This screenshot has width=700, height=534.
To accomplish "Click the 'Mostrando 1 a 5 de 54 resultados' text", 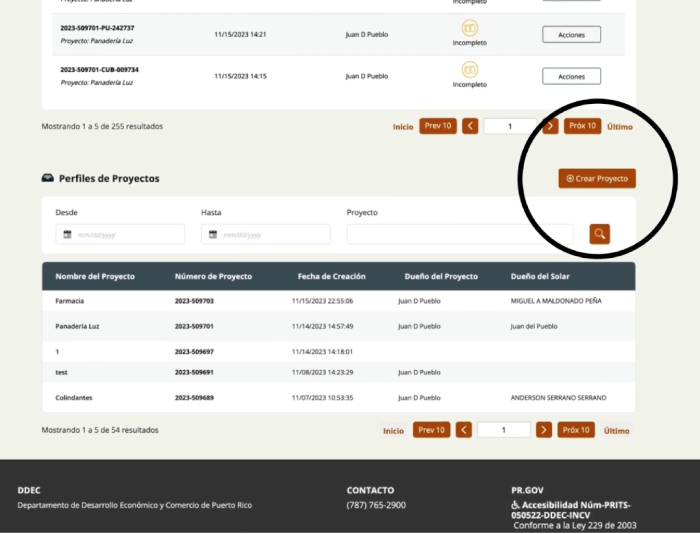I will pos(100,430).
